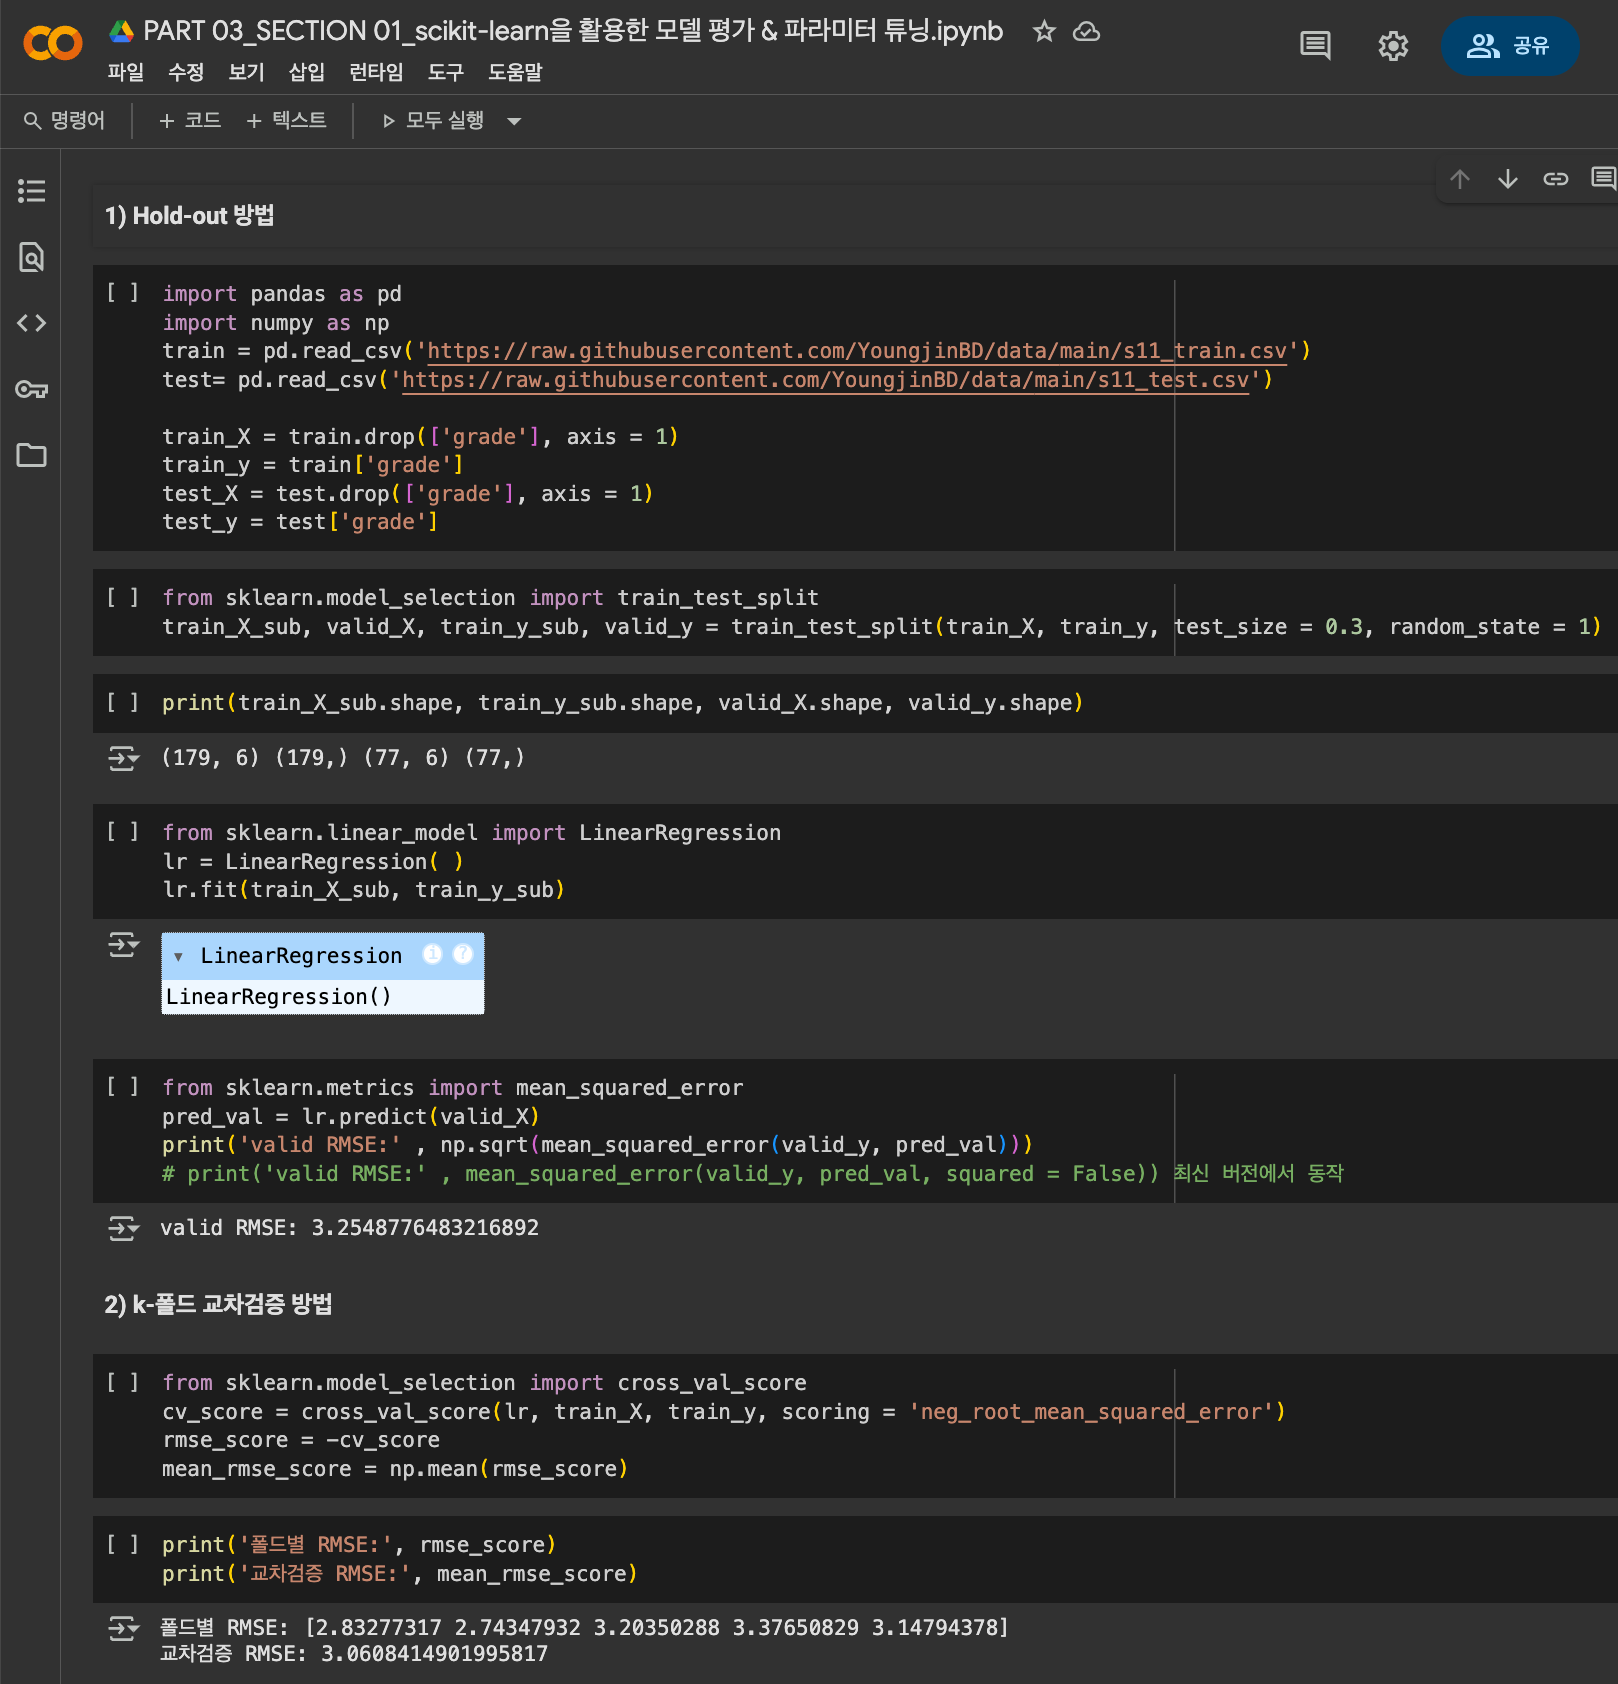The image size is (1618, 1684).
Task: Open the files folder sidebar icon
Action: (31, 455)
